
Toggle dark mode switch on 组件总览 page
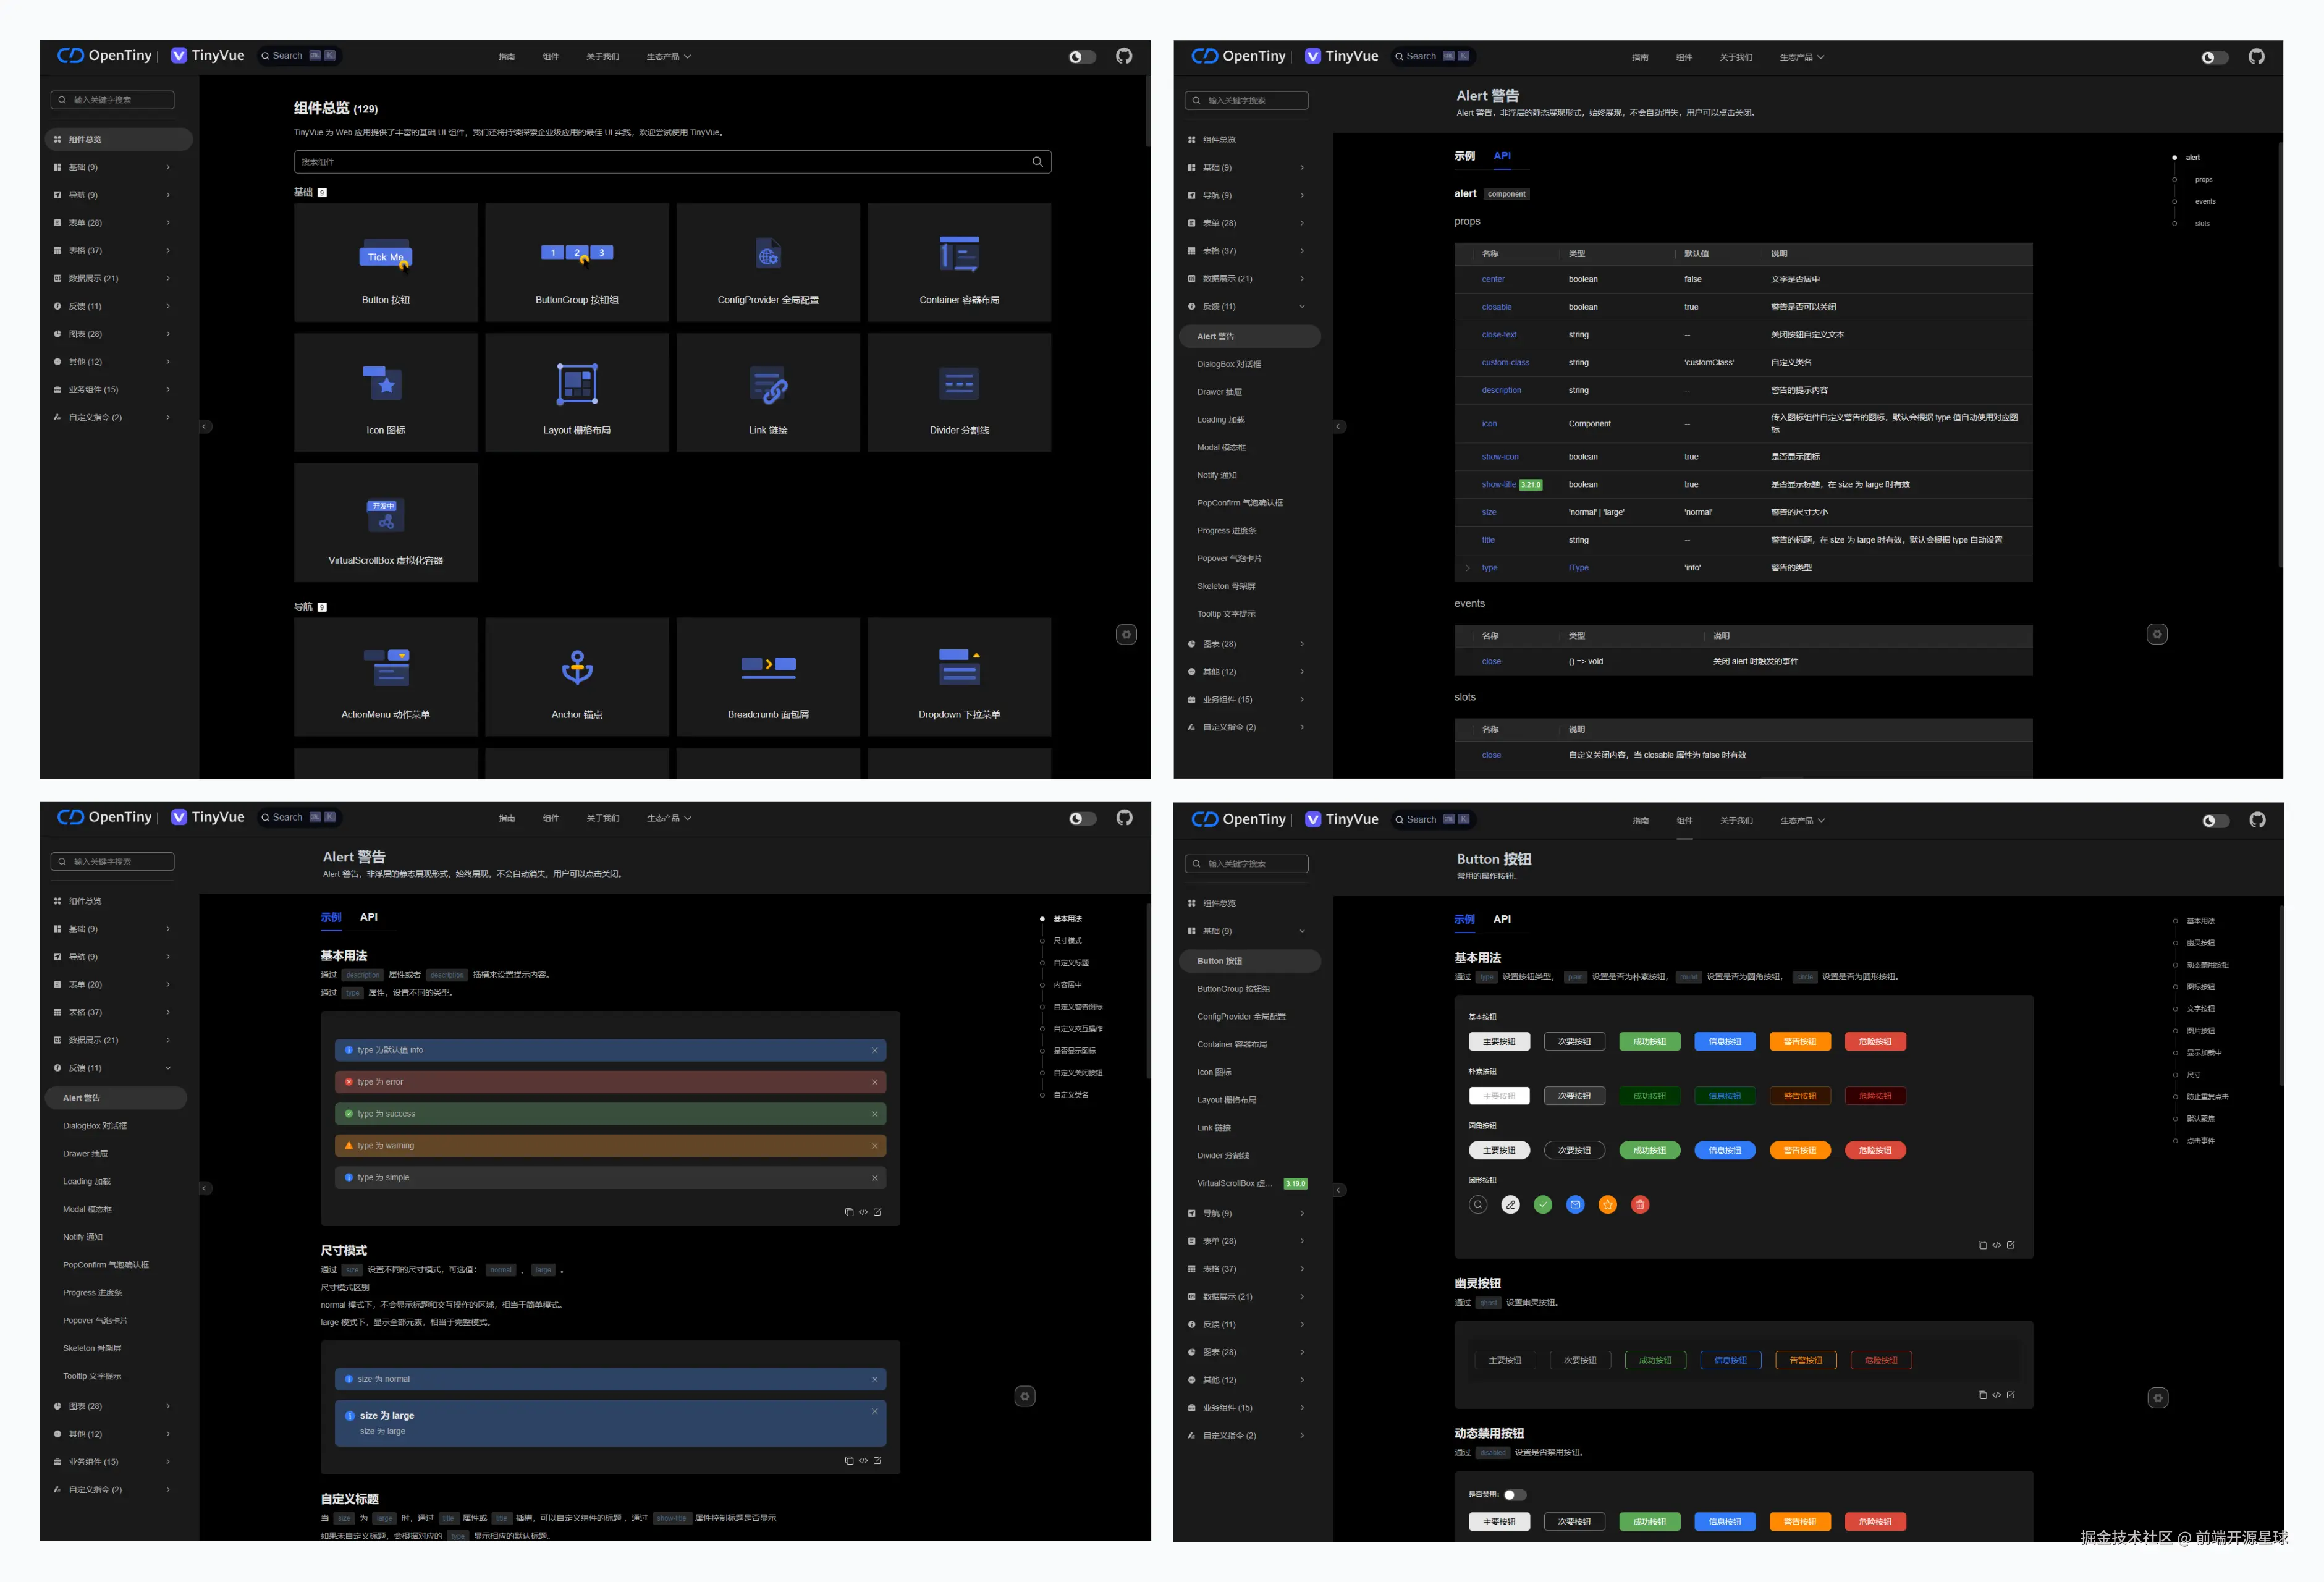[x=1082, y=57]
